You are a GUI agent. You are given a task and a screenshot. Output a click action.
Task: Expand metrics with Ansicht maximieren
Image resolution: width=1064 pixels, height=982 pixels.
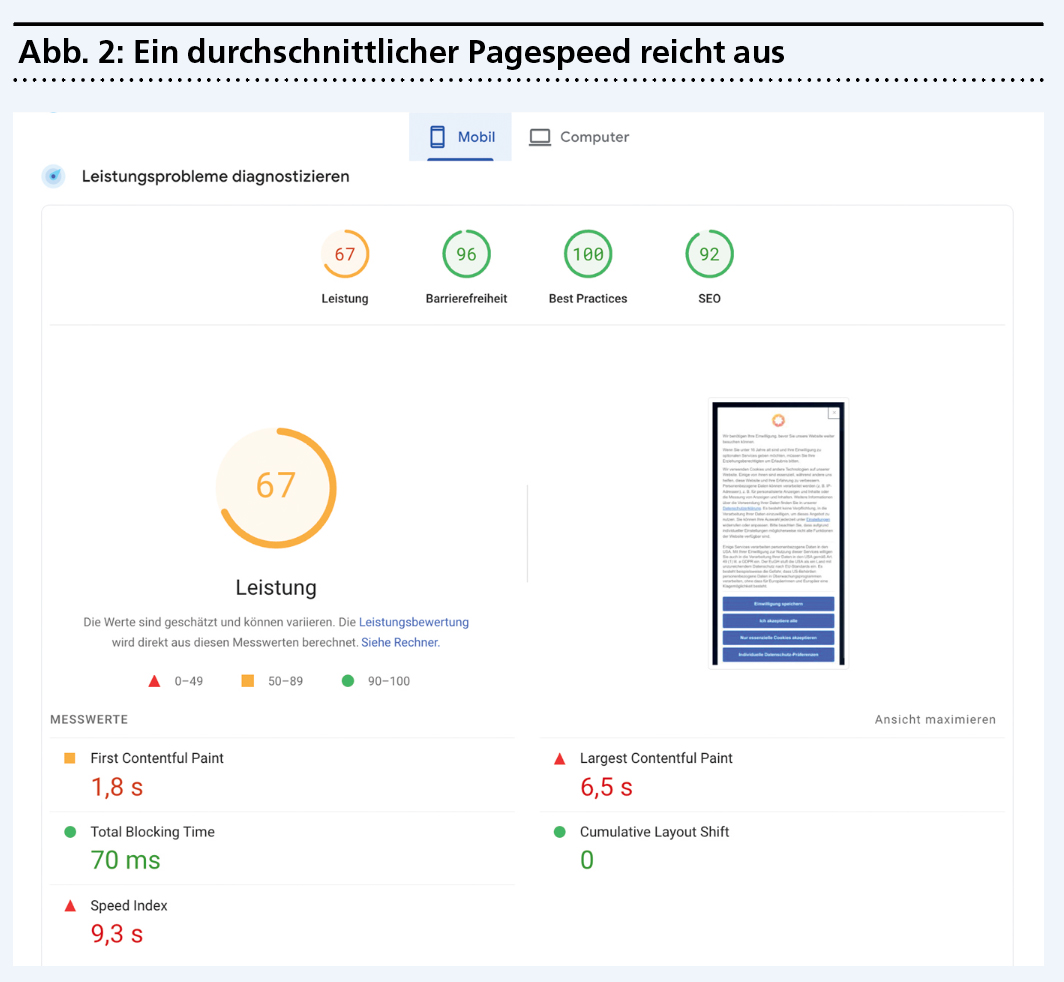click(935, 720)
